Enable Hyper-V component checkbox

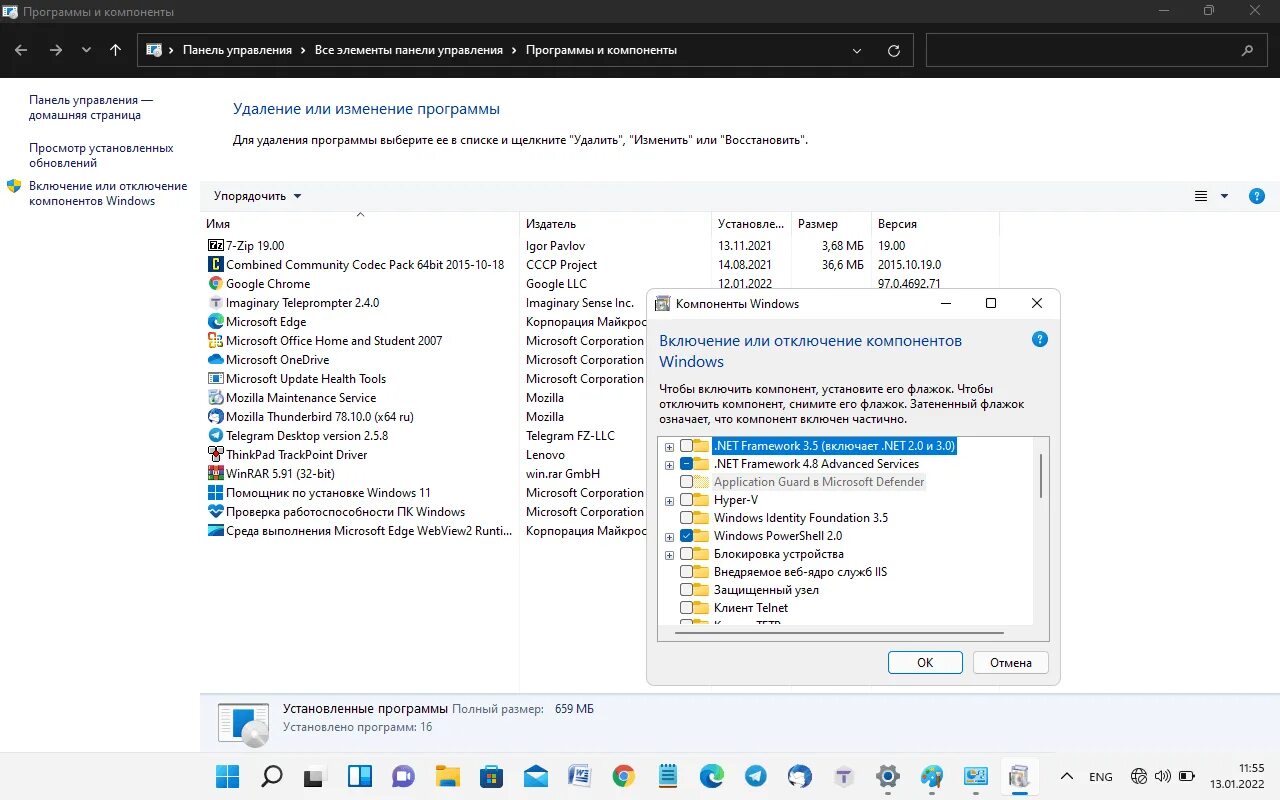[x=686, y=500]
